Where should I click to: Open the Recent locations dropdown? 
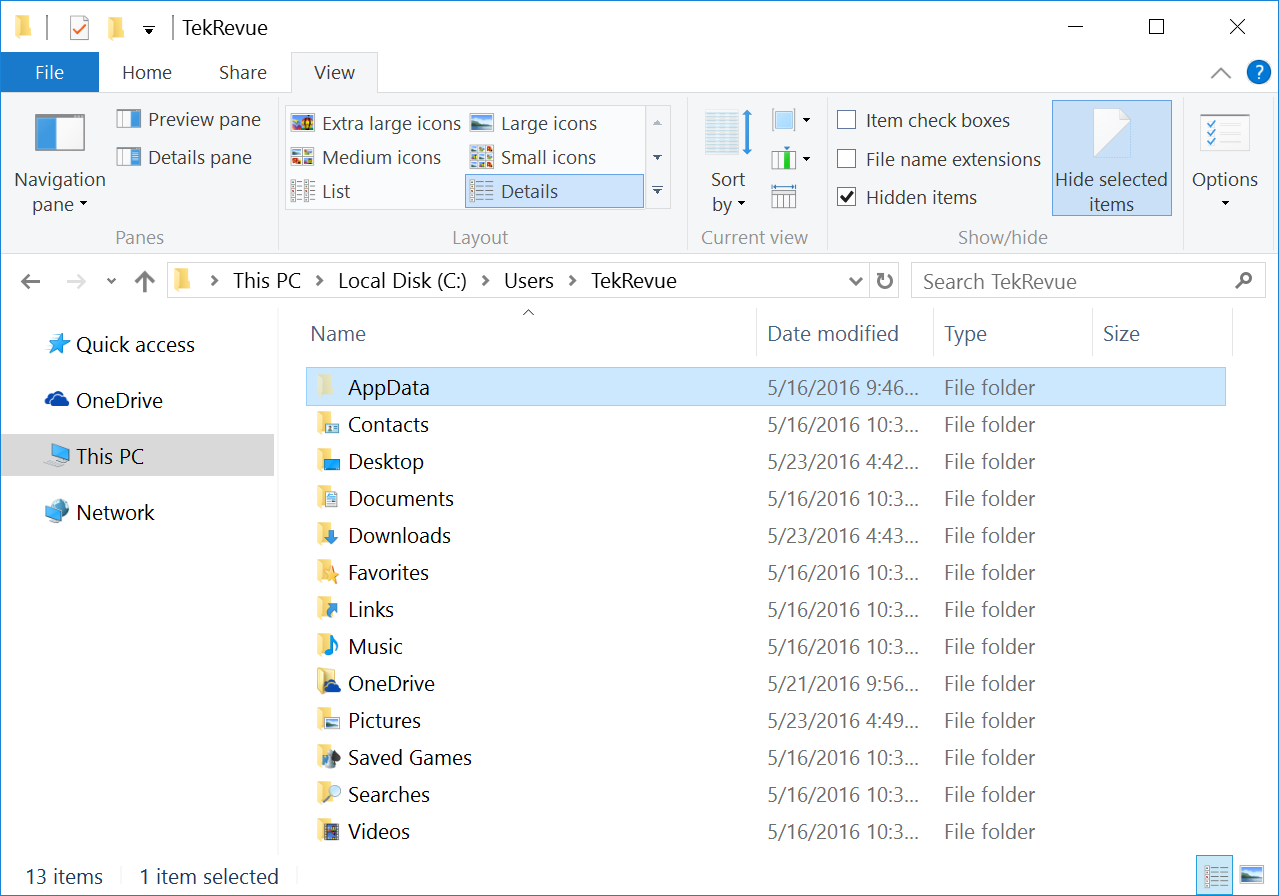point(111,281)
